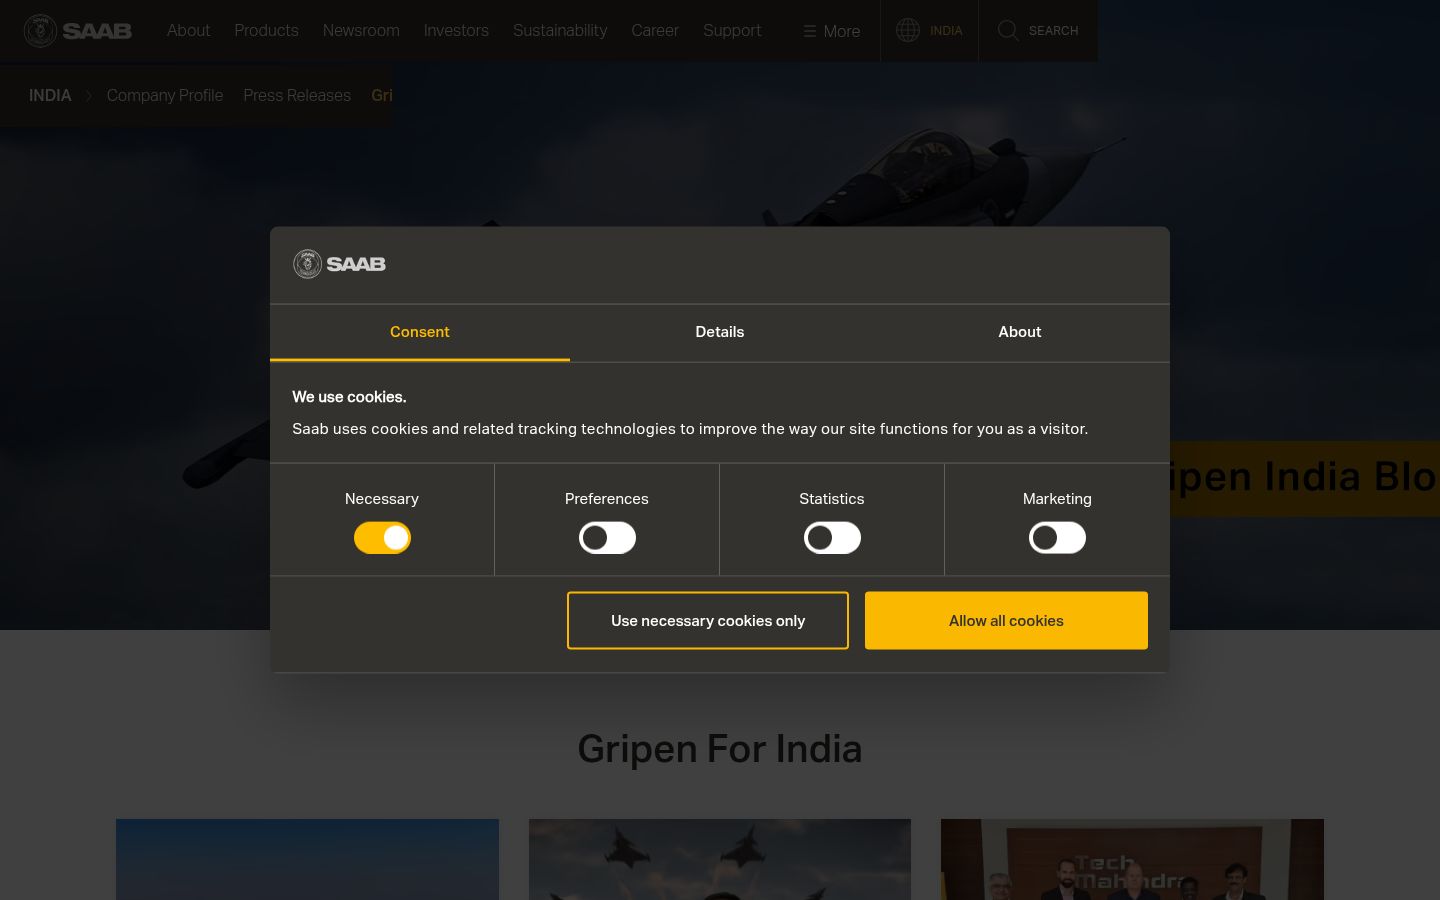The height and width of the screenshot is (900, 1440).
Task: Click the globe icon next to INDIA
Action: (x=908, y=31)
